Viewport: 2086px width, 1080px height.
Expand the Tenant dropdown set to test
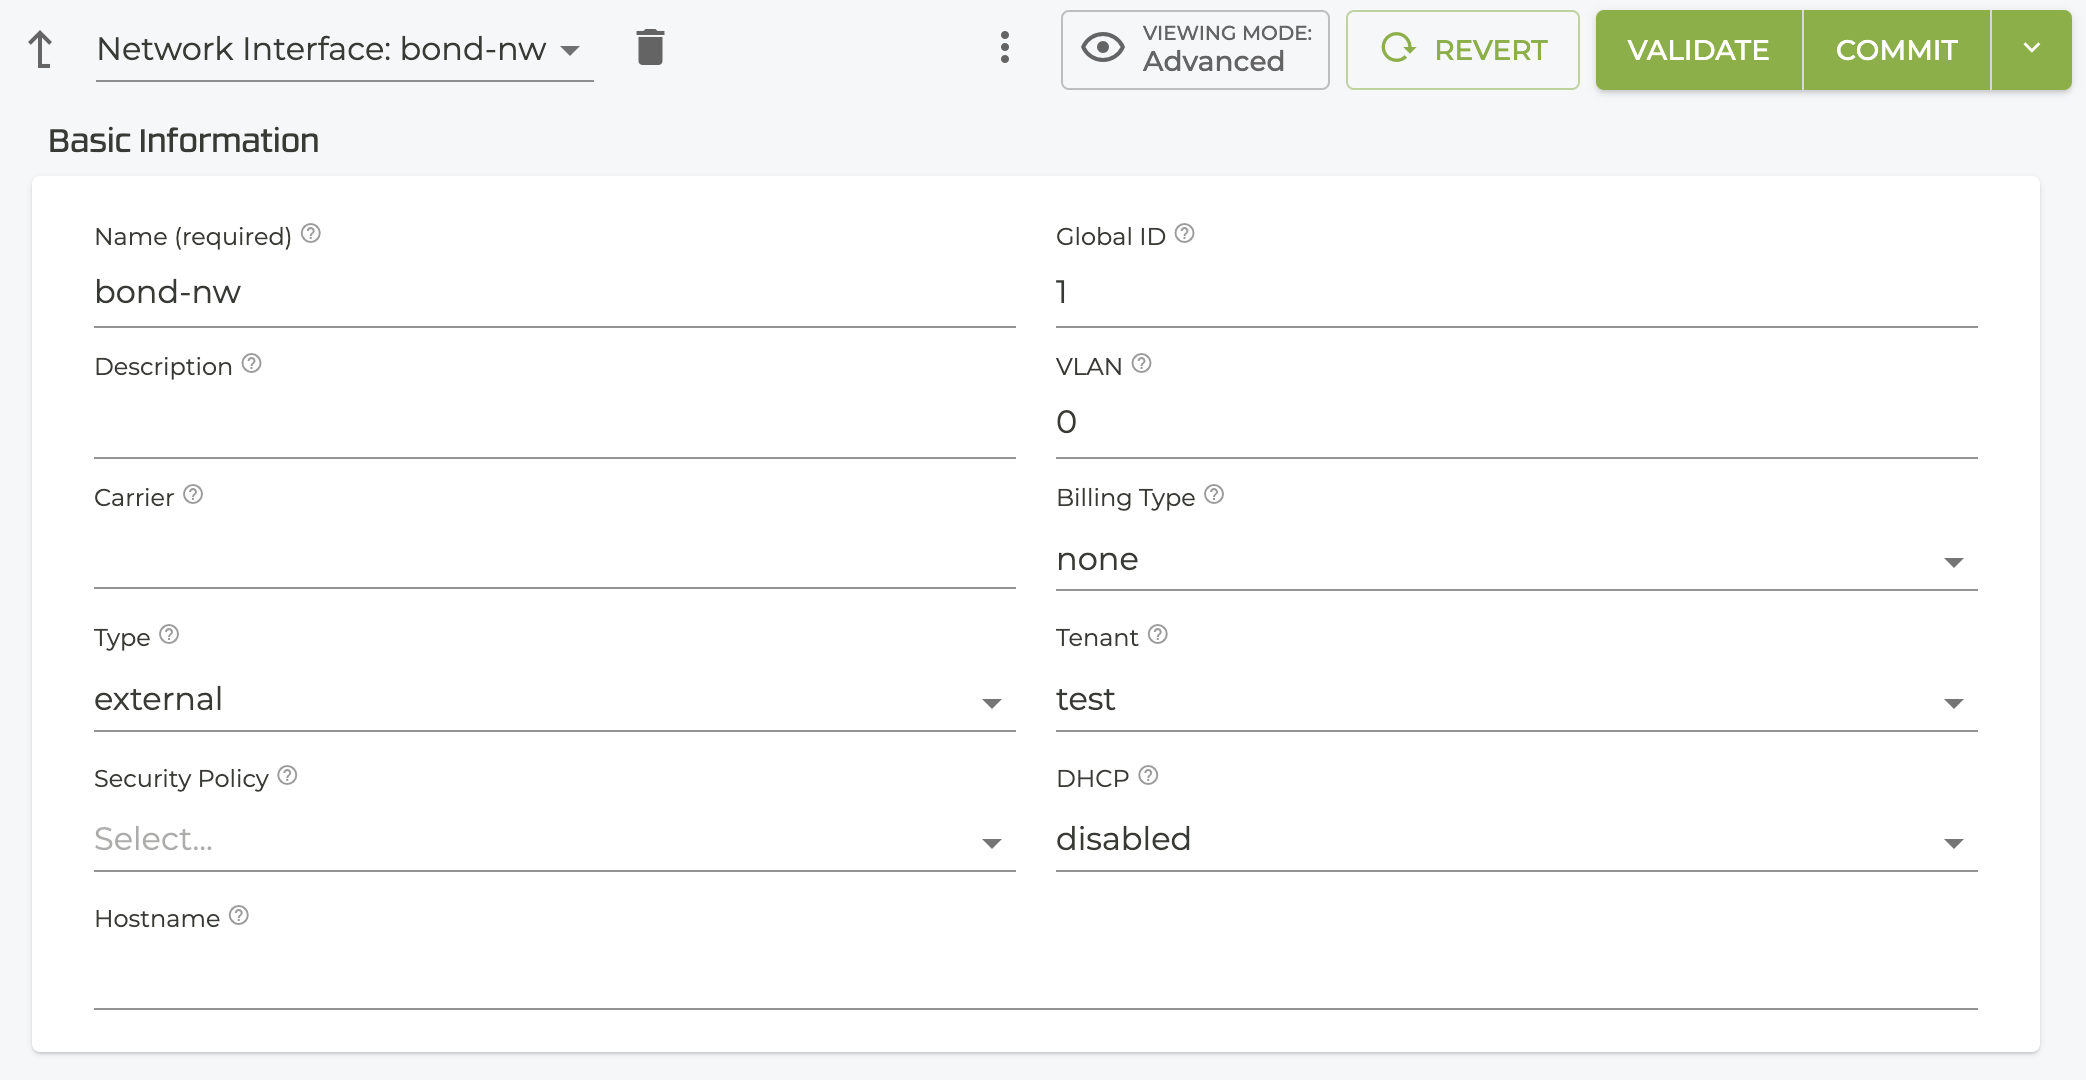click(x=1515, y=700)
